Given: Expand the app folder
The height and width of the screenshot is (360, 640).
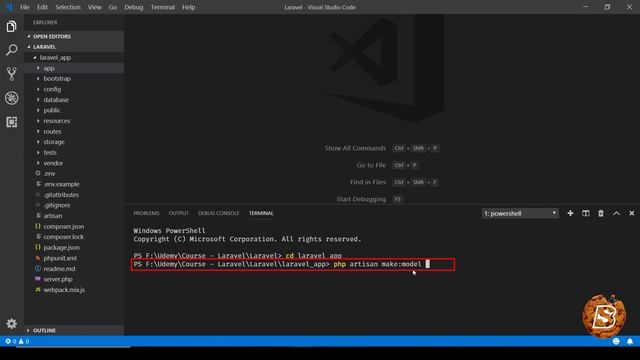Looking at the screenshot, I should pyautogui.click(x=74, y=68).
